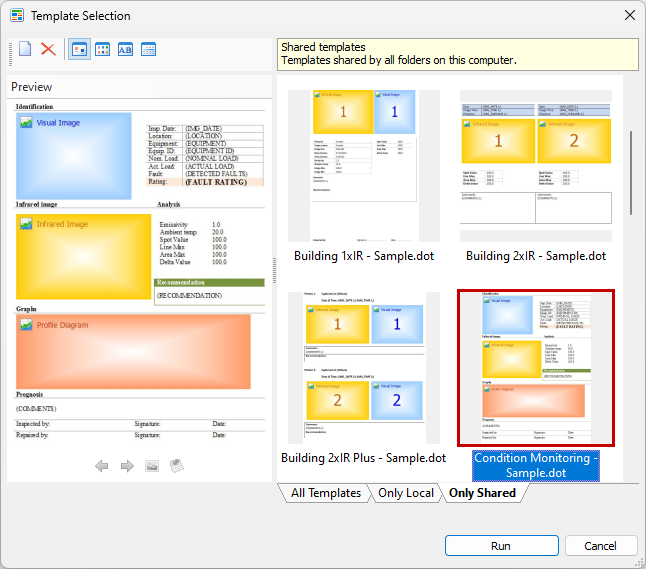Click the previous page left arrow

(x=101, y=466)
